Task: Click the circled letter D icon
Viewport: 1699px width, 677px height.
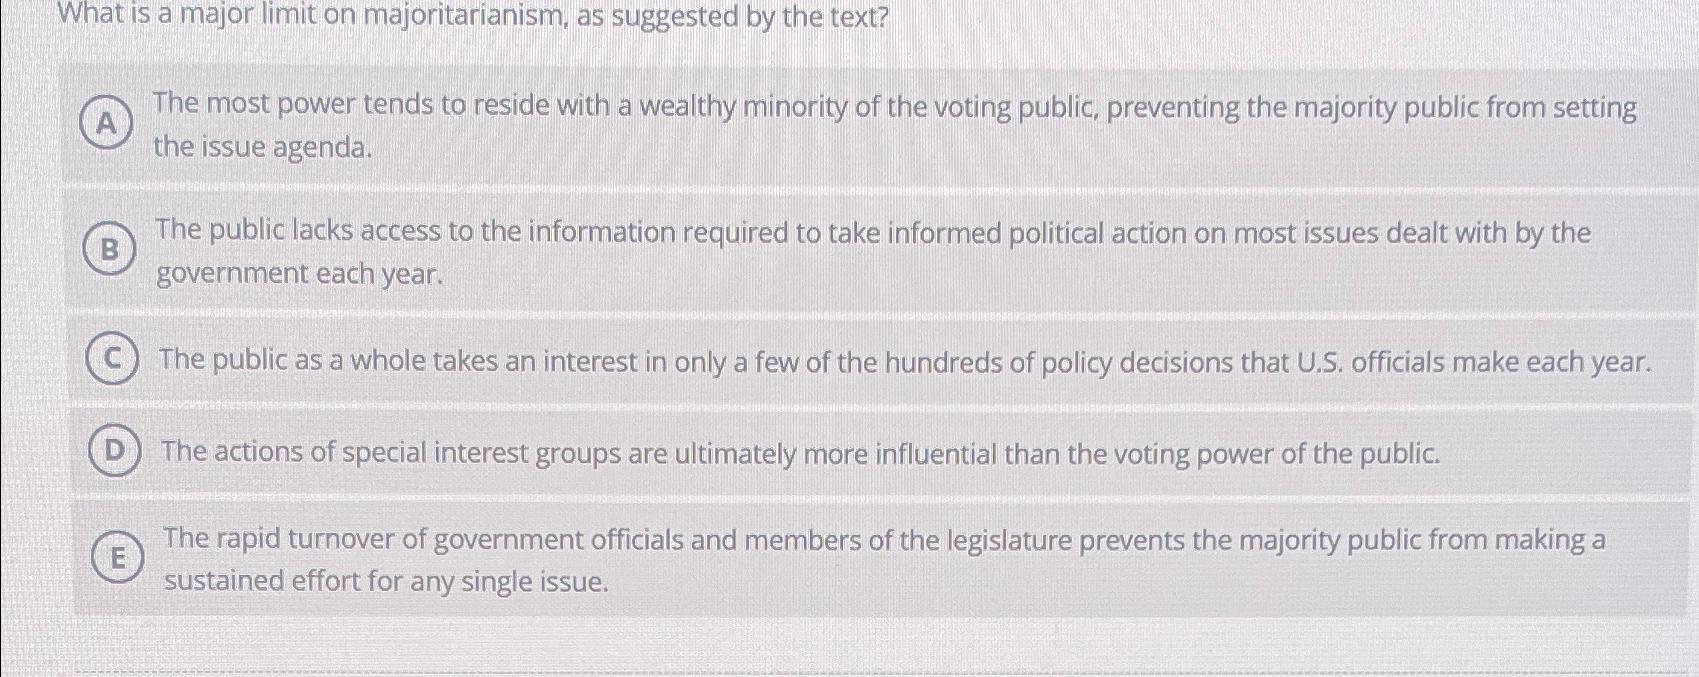Action: pyautogui.click(x=115, y=451)
